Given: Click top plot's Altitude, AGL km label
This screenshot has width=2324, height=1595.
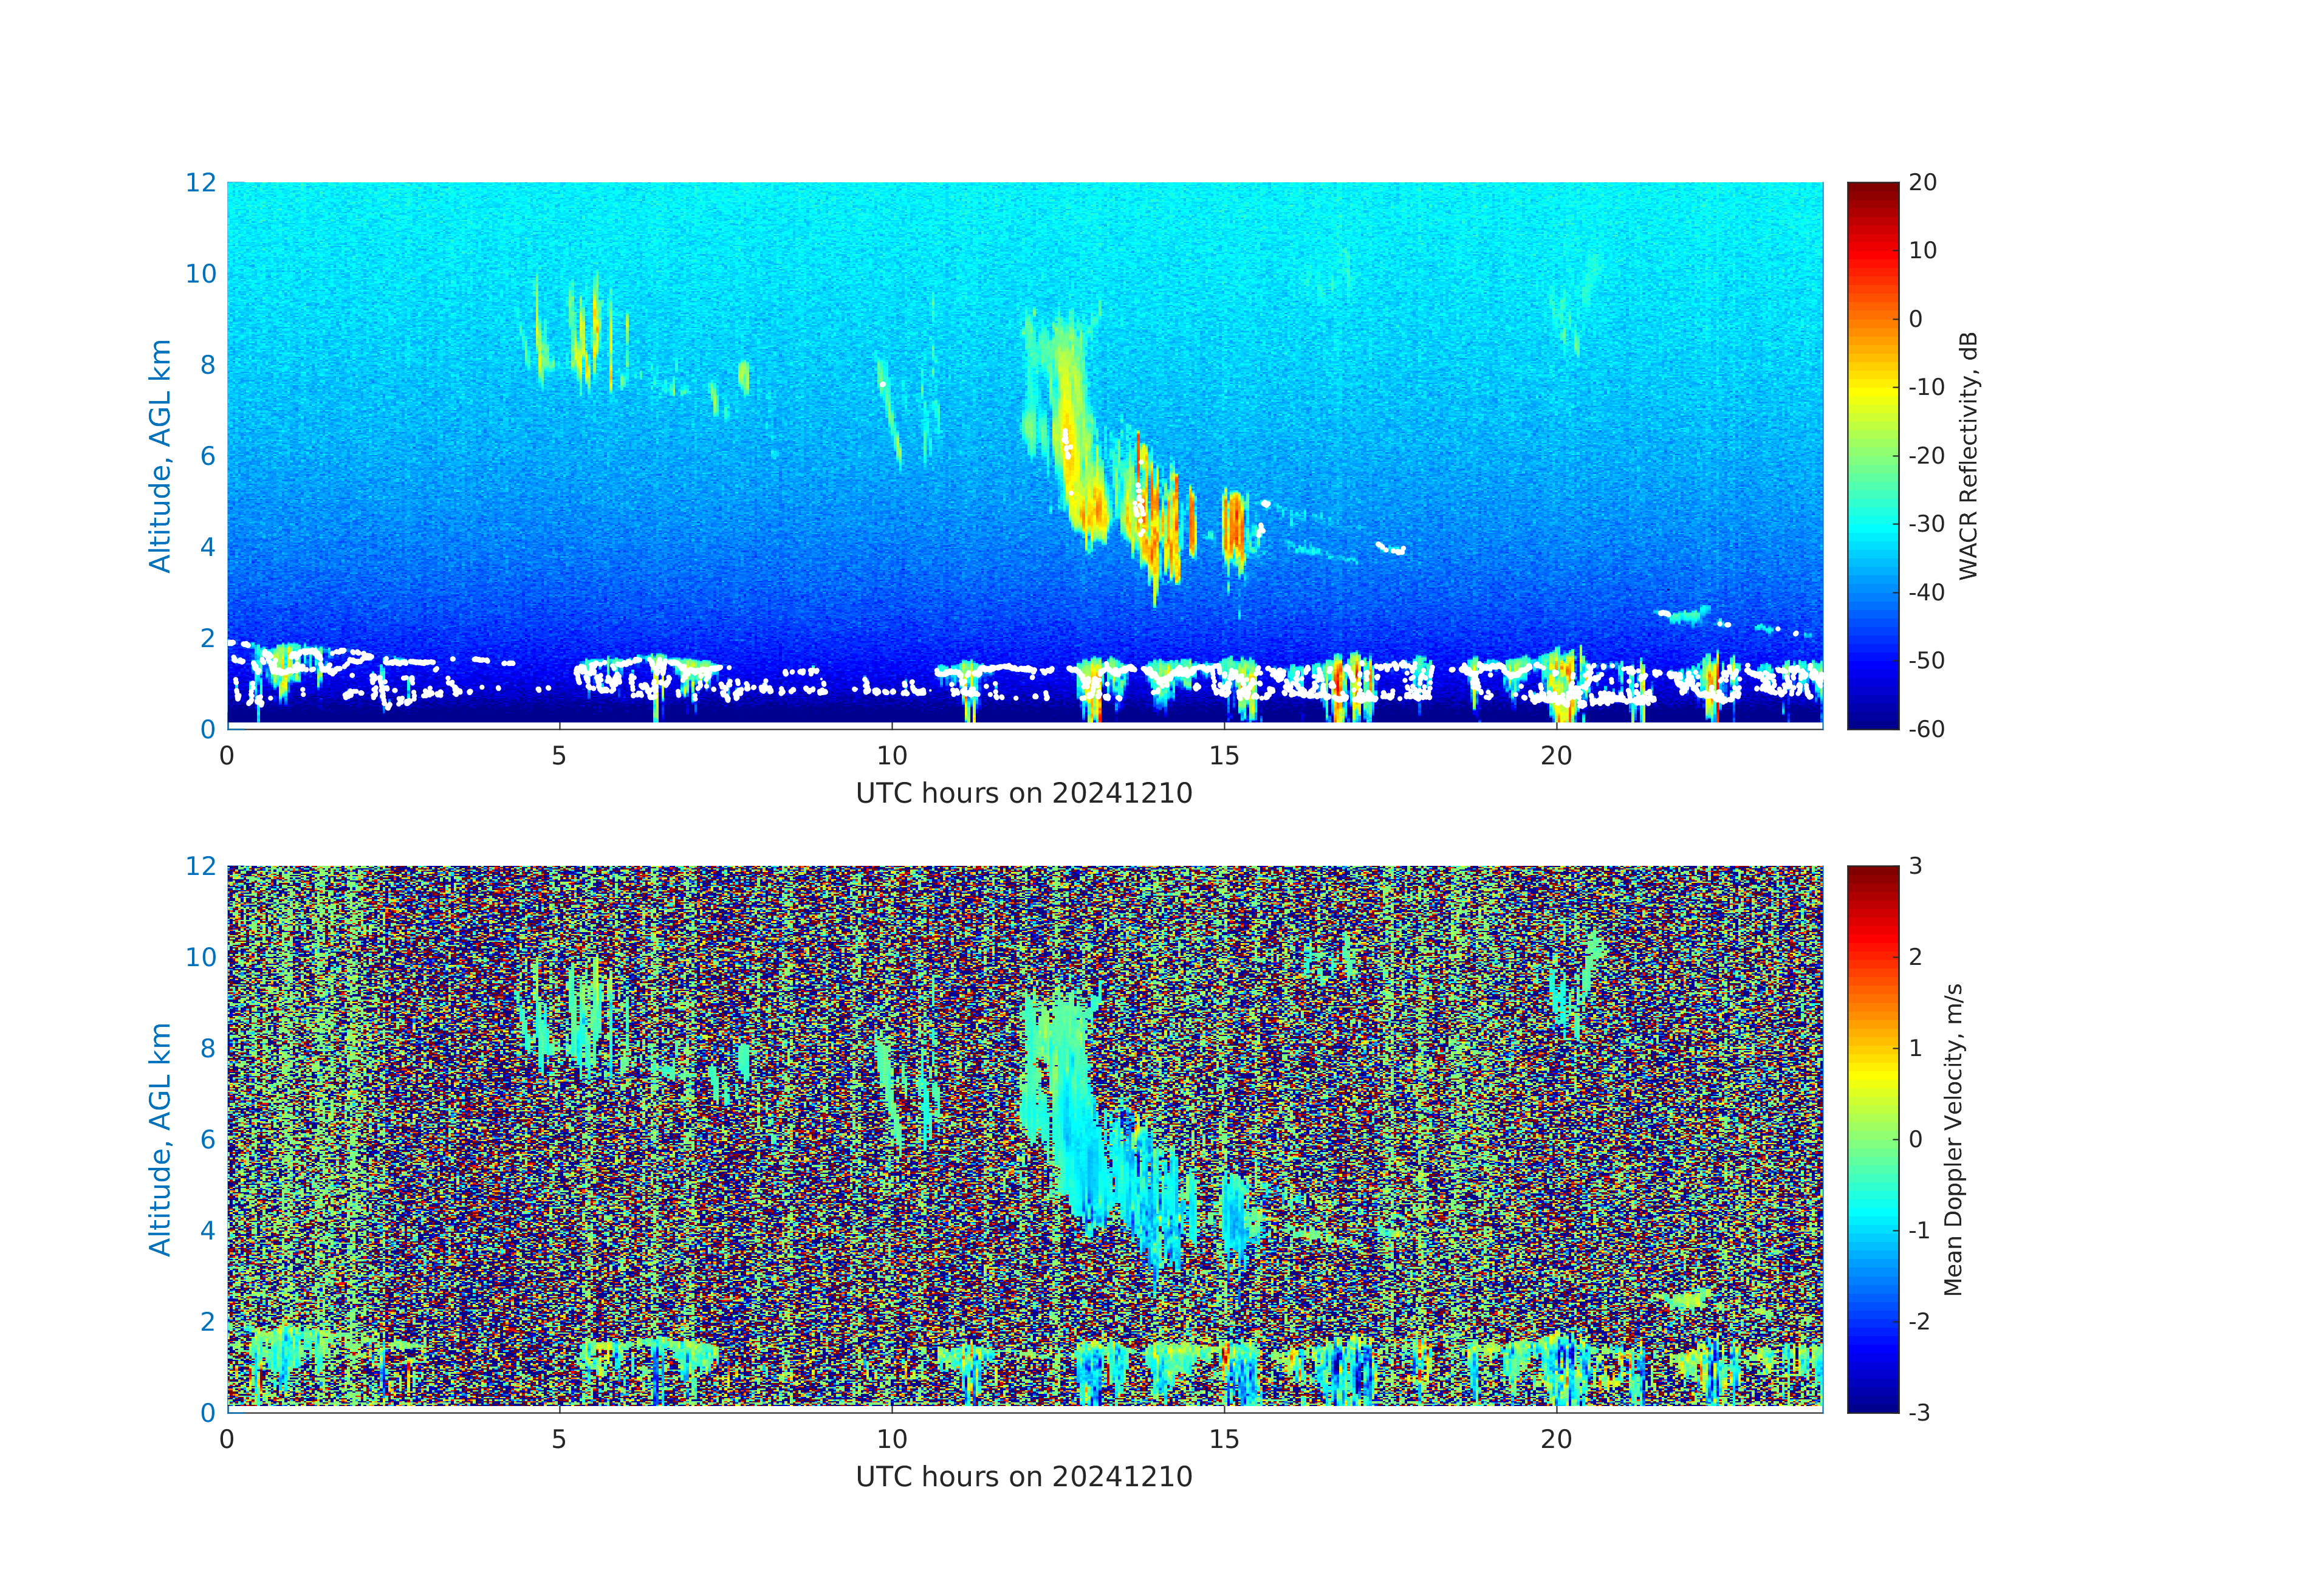Looking at the screenshot, I should coord(160,455).
